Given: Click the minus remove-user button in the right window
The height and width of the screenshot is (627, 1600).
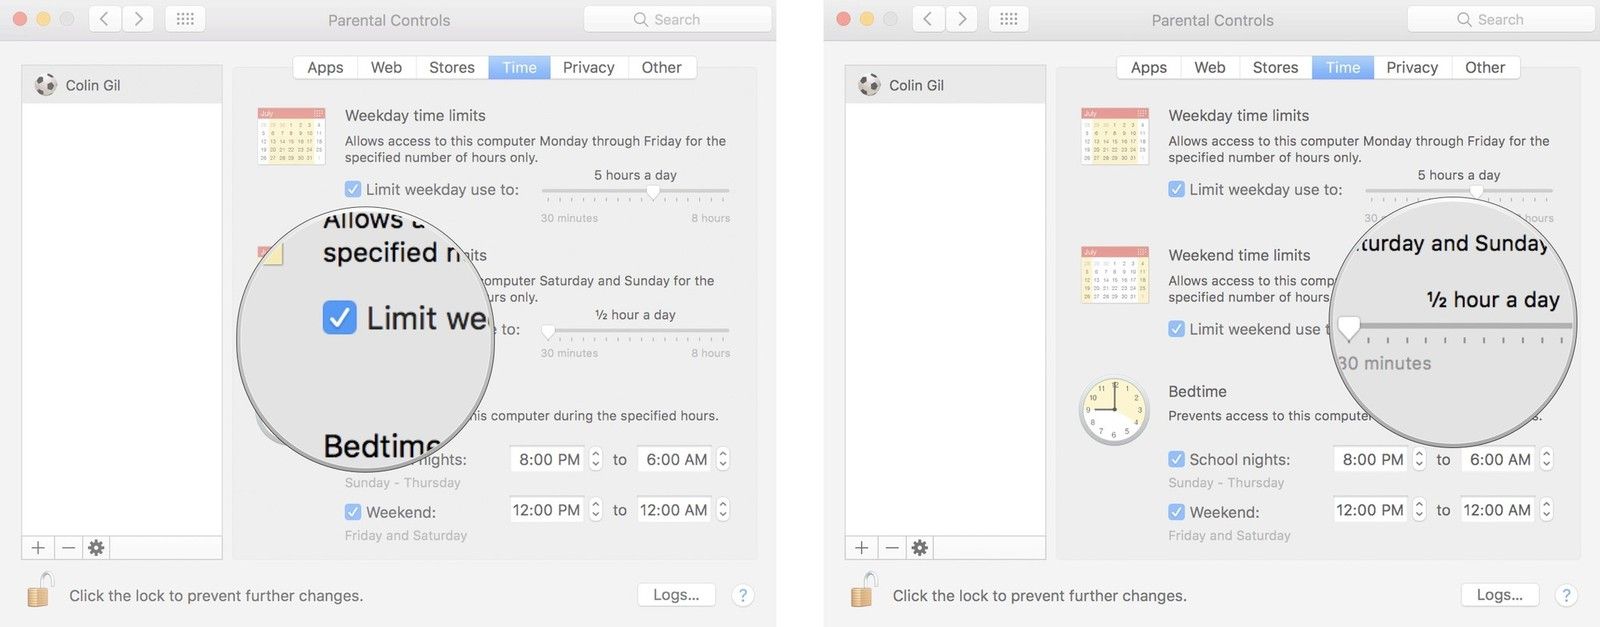Looking at the screenshot, I should coord(891,548).
